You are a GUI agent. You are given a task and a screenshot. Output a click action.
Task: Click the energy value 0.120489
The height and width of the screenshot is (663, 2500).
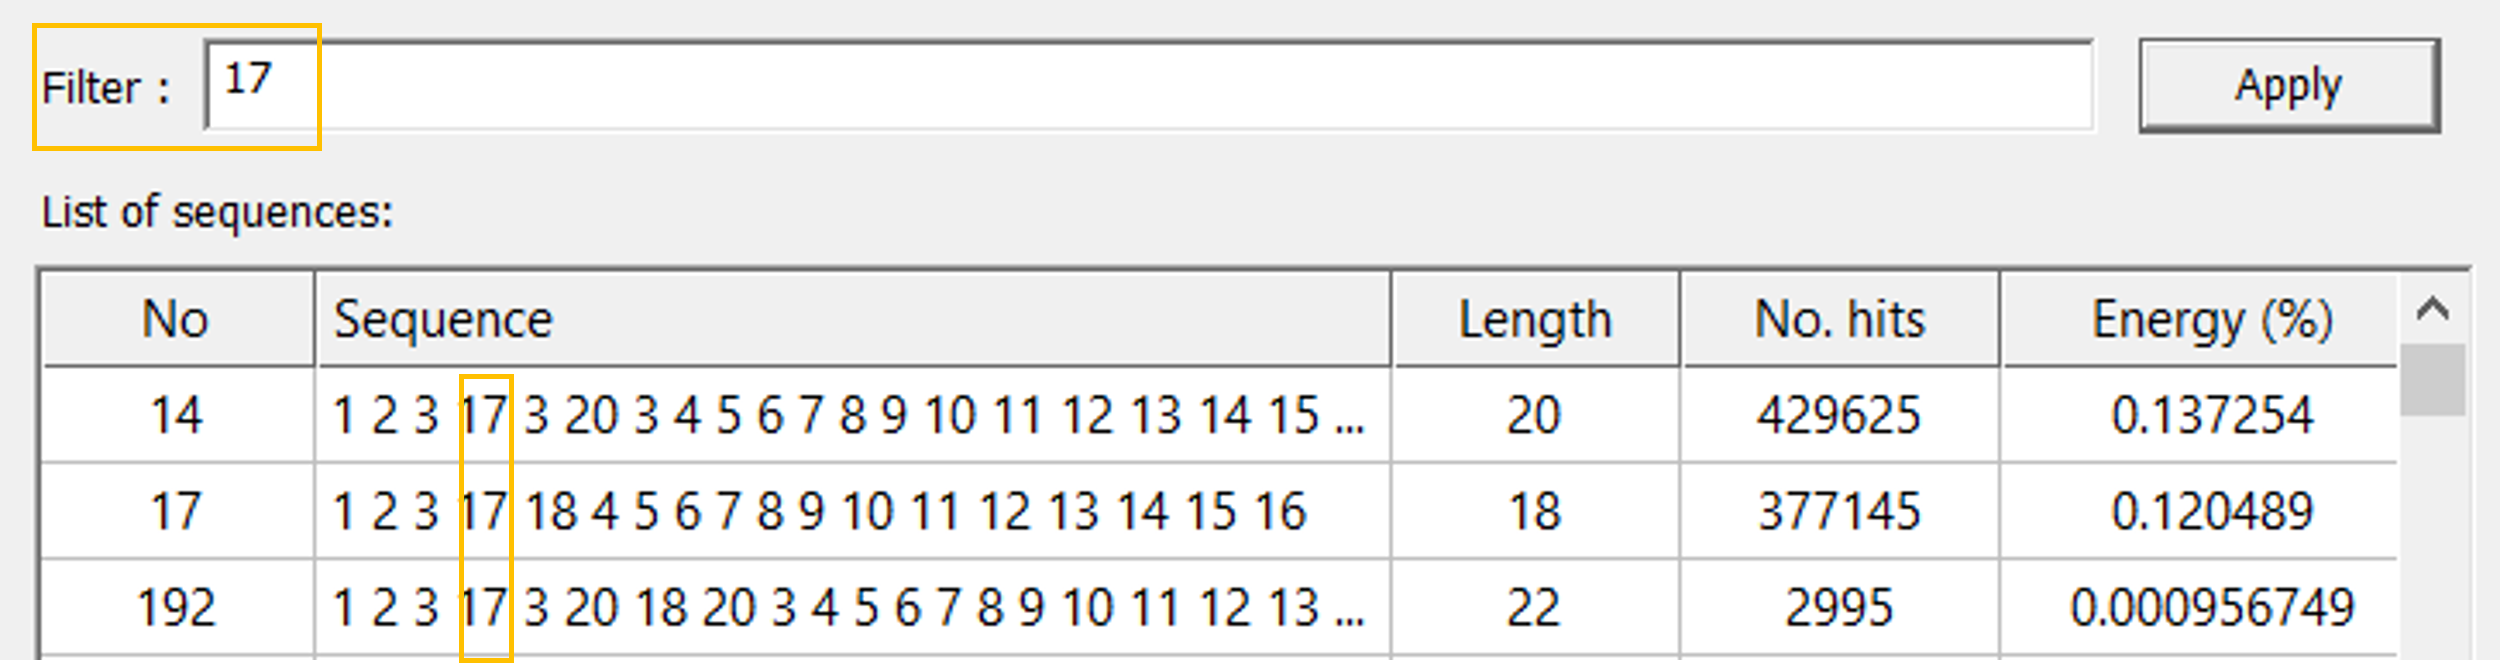pyautogui.click(x=2212, y=511)
